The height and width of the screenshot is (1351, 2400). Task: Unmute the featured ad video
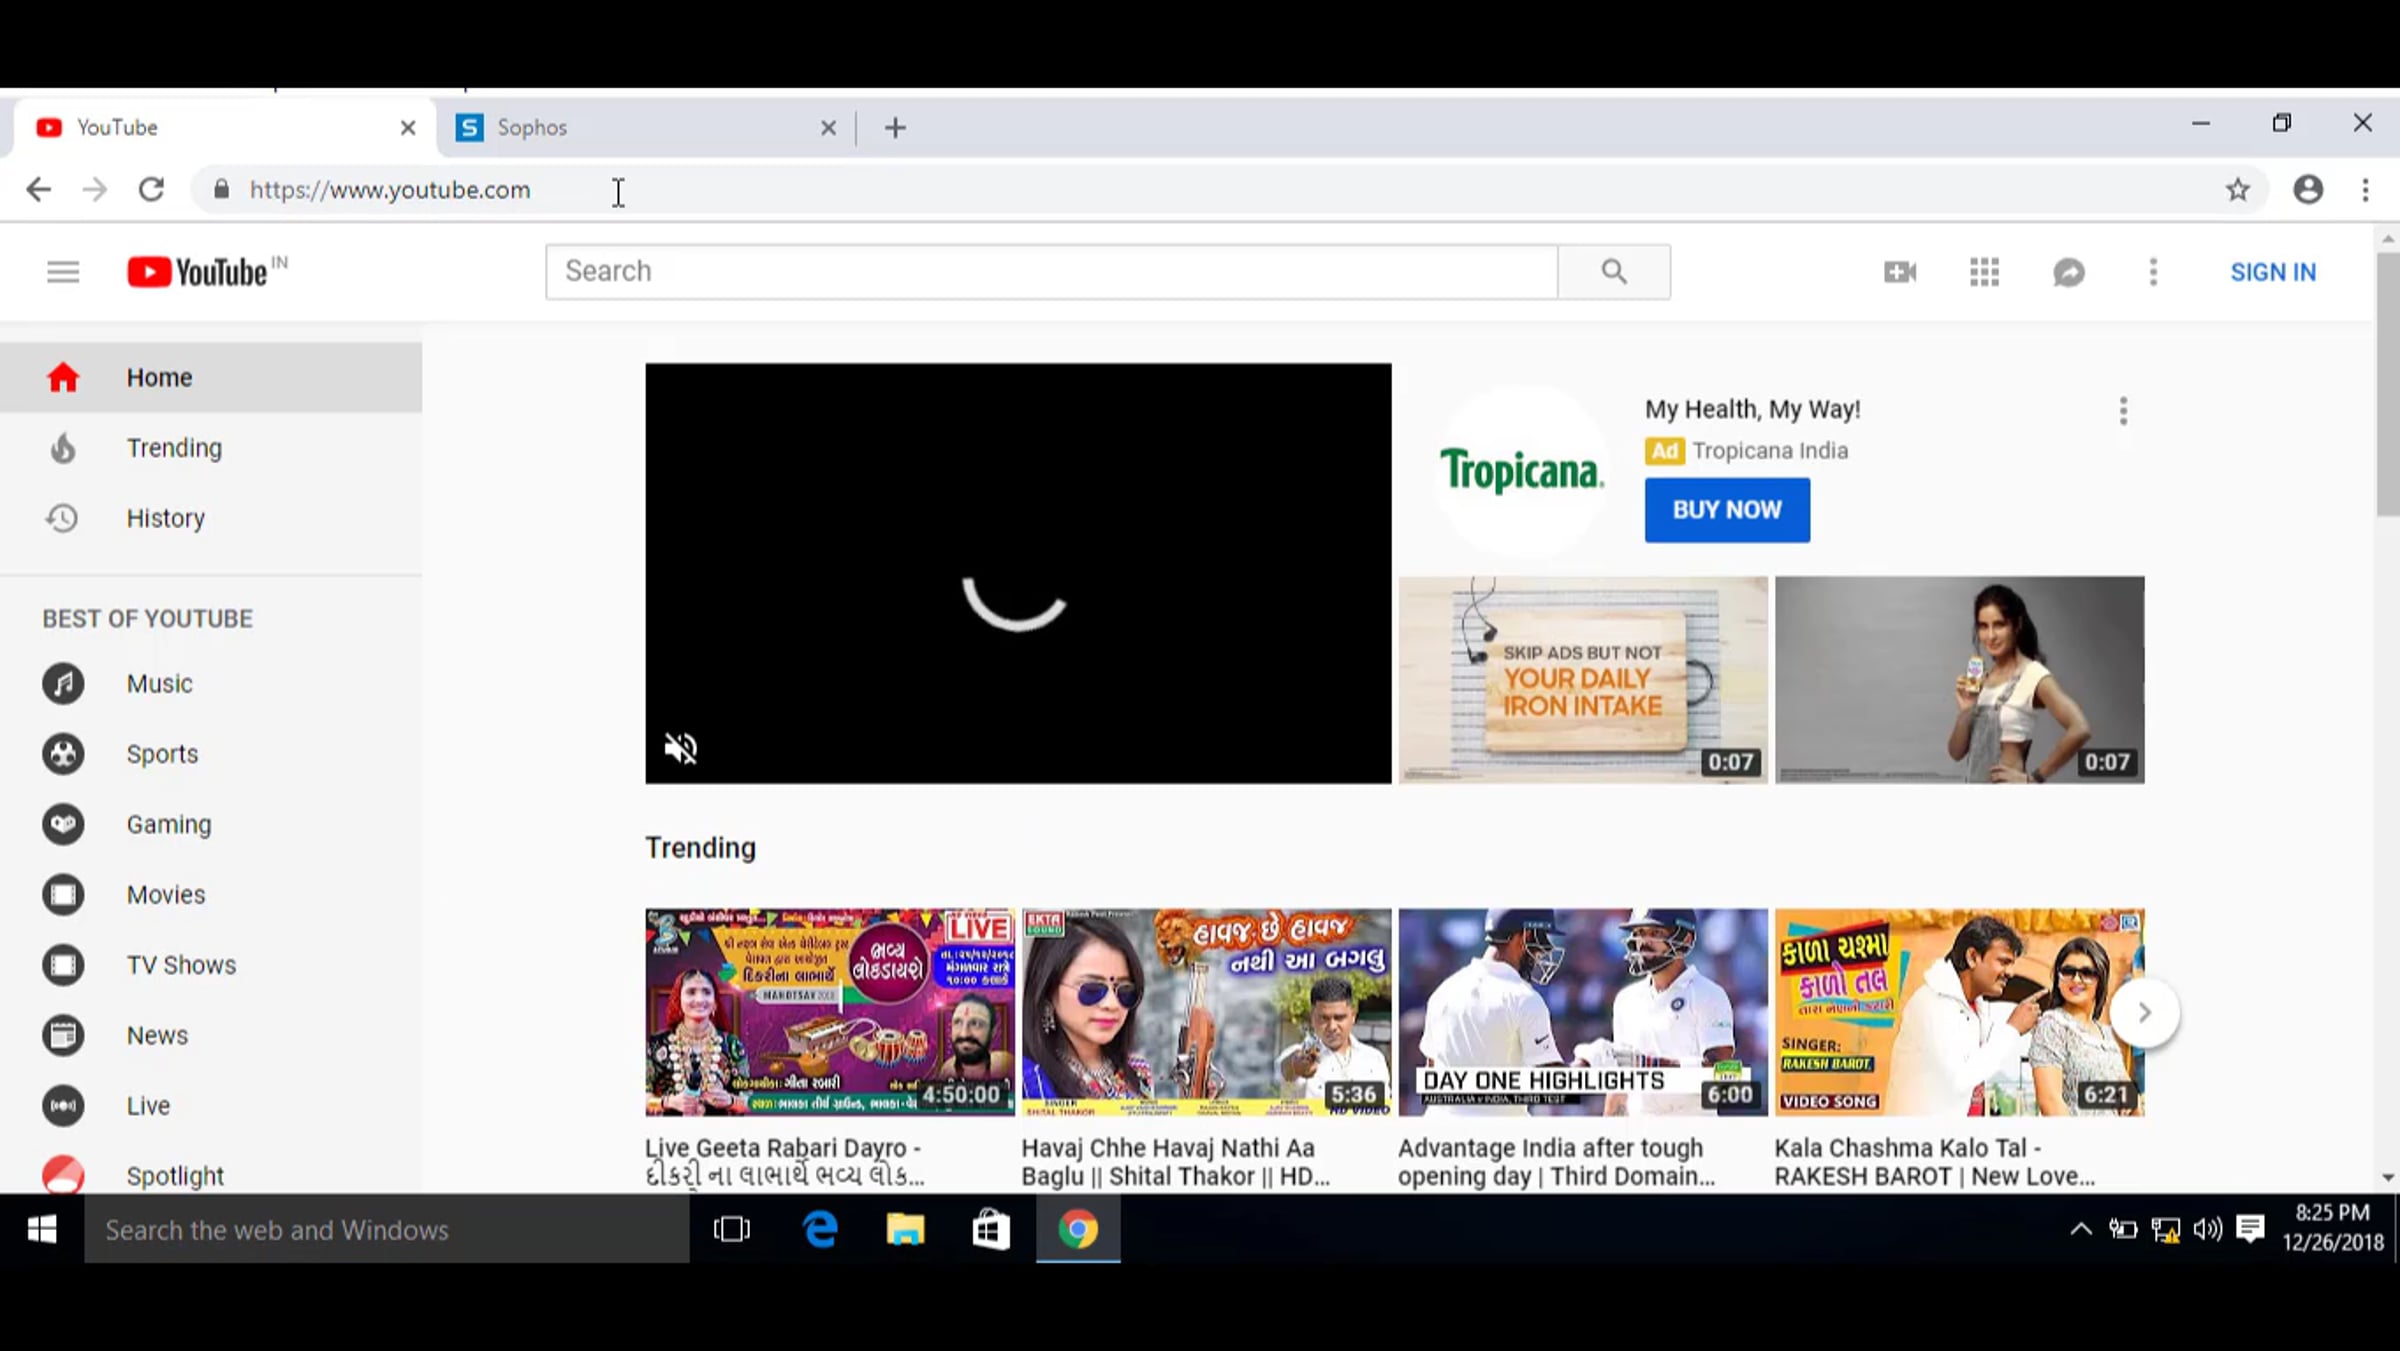point(681,748)
